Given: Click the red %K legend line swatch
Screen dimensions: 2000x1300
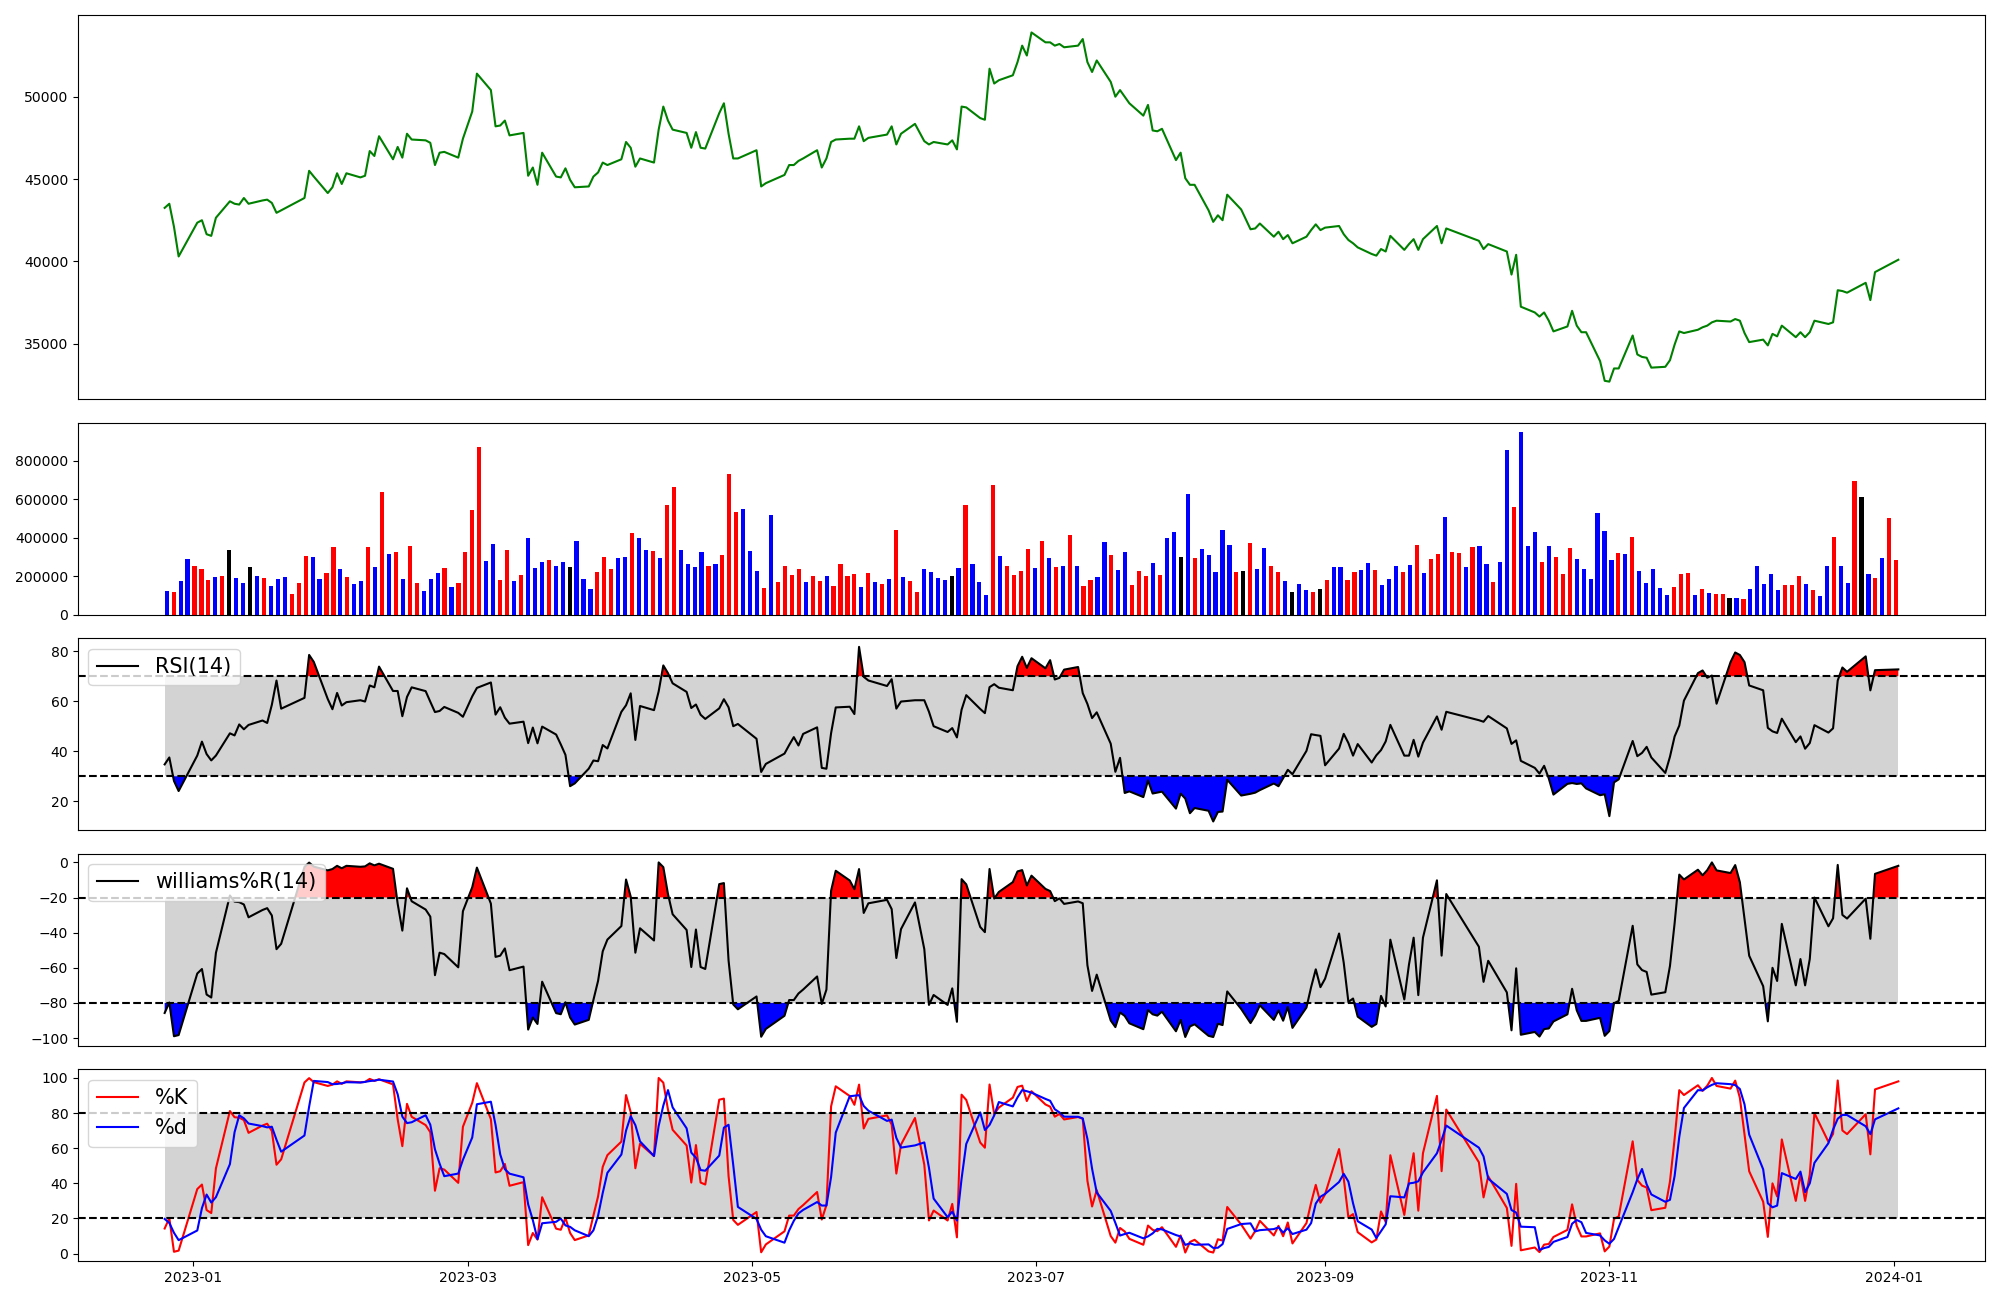Looking at the screenshot, I should pos(116,1097).
